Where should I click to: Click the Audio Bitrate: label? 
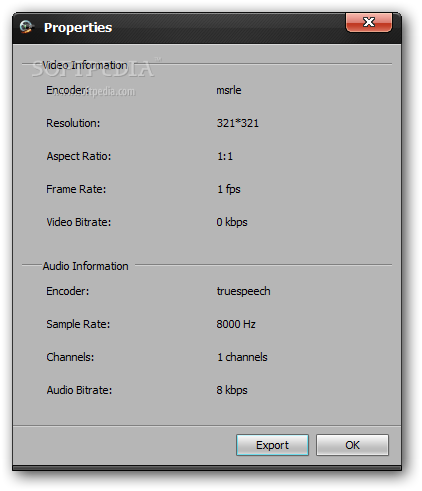pos(79,390)
